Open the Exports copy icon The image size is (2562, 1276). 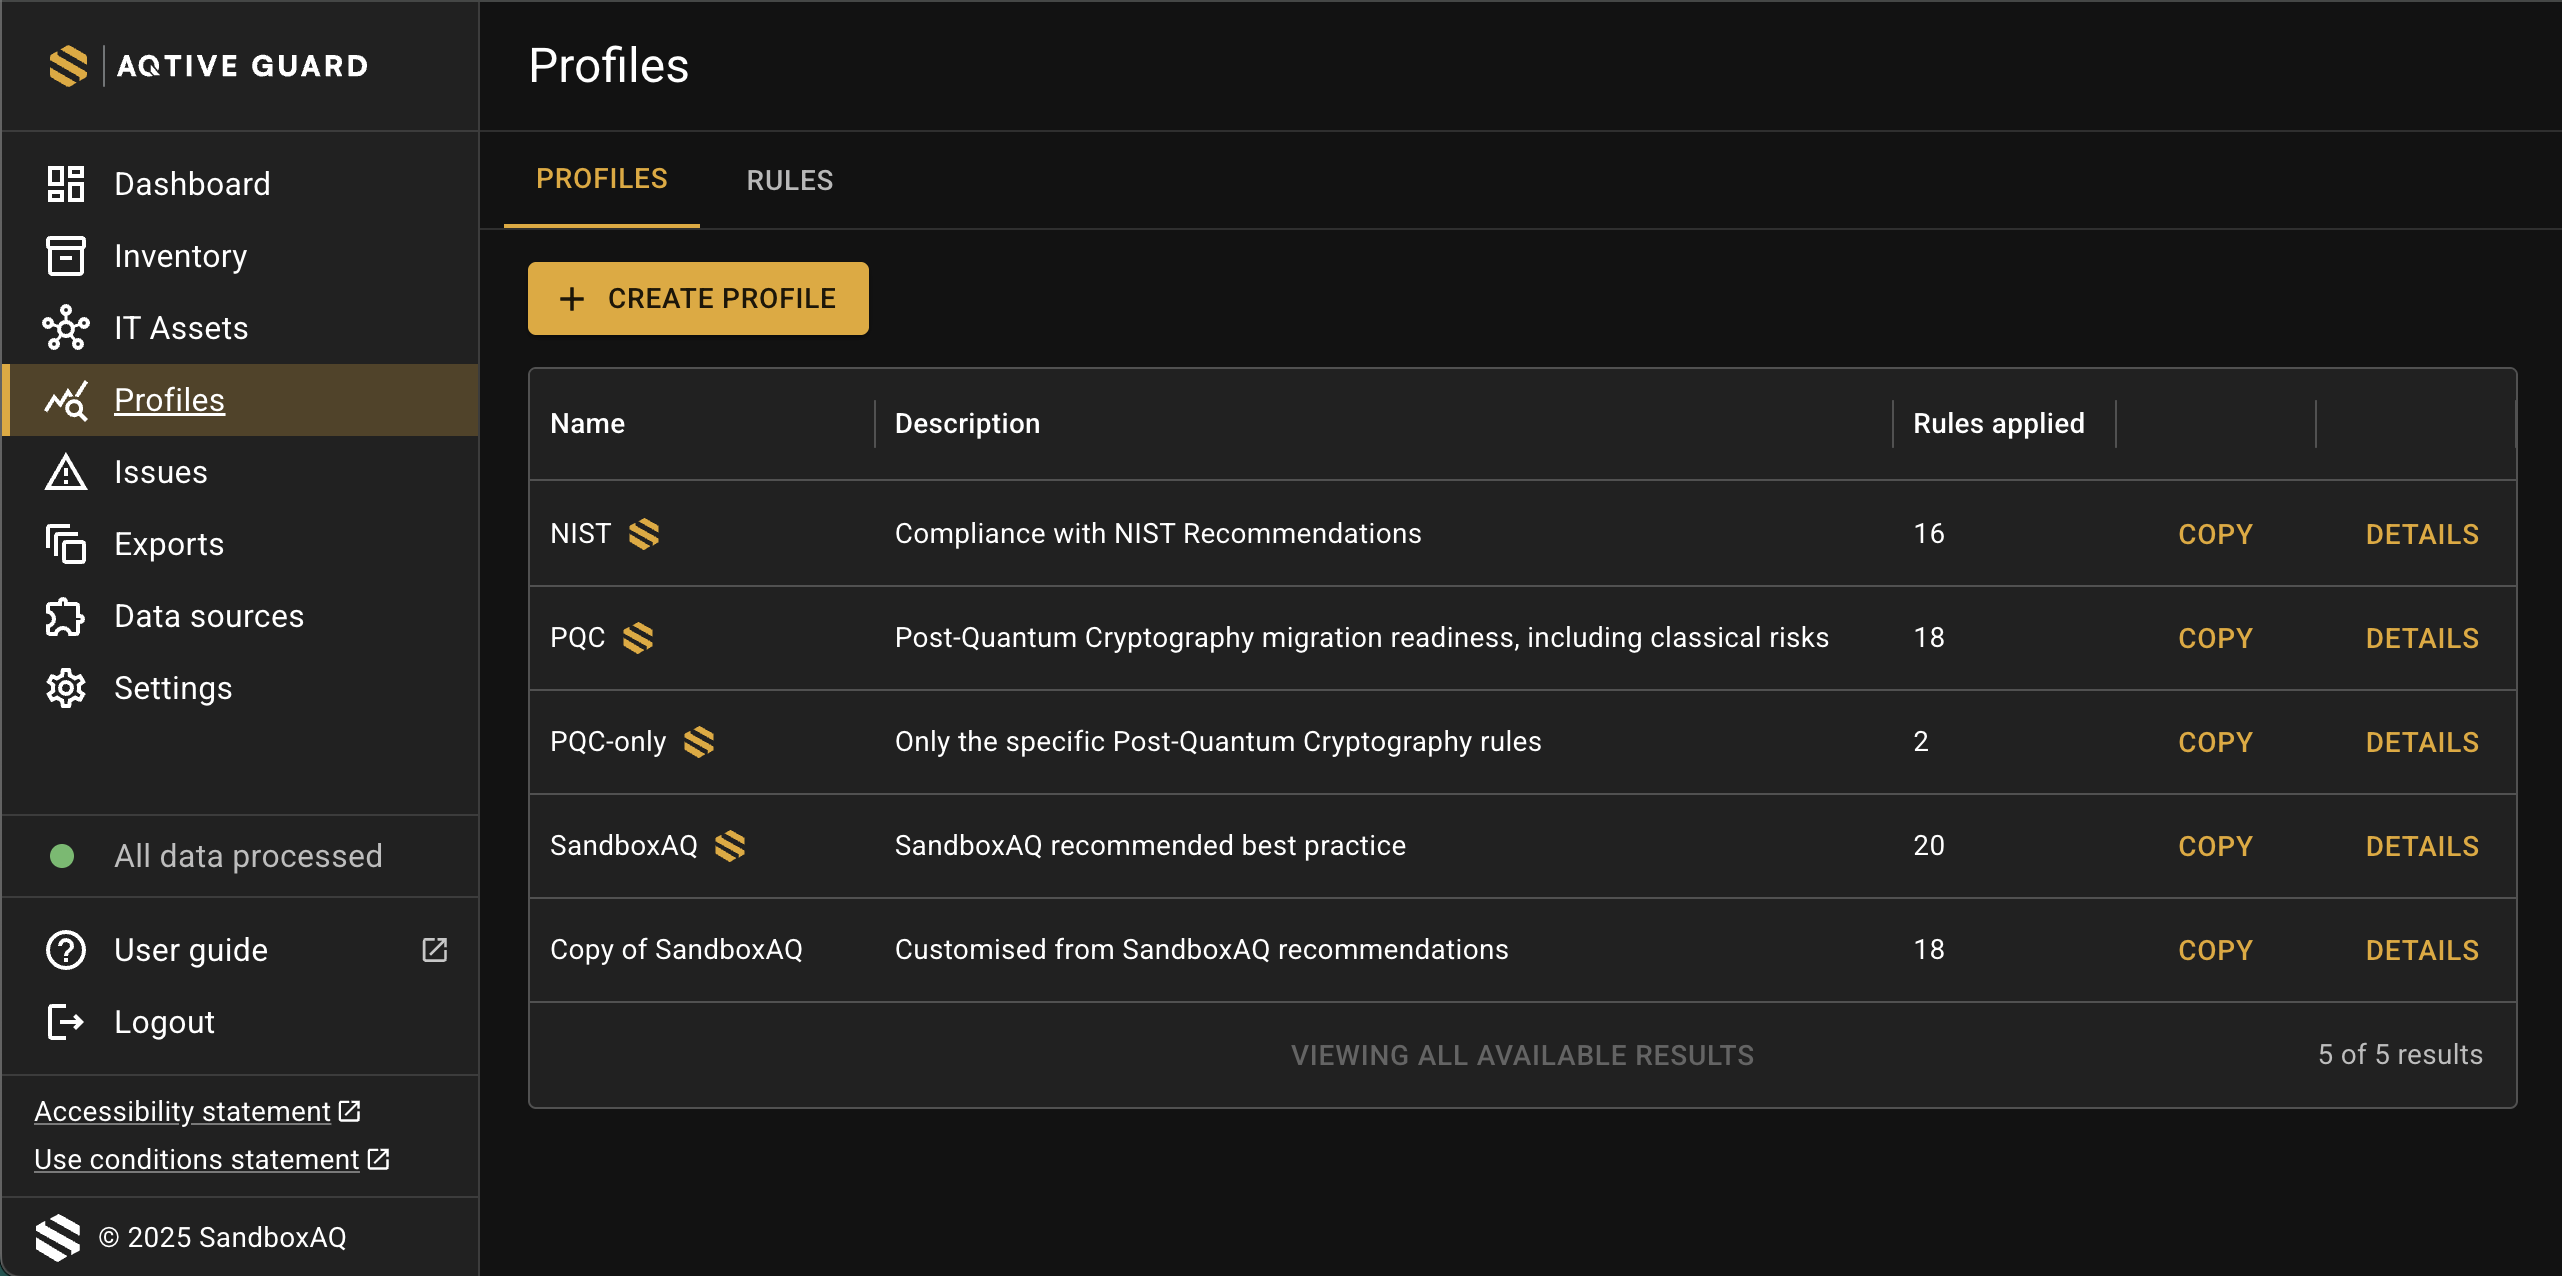point(66,544)
